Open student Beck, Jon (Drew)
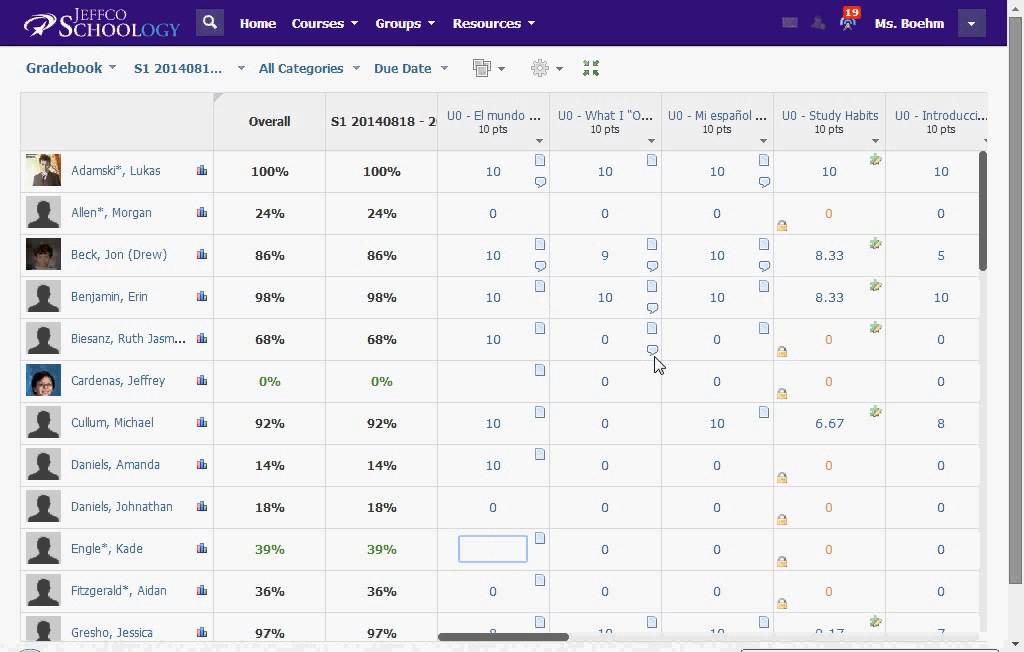The width and height of the screenshot is (1024, 652). click(119, 255)
